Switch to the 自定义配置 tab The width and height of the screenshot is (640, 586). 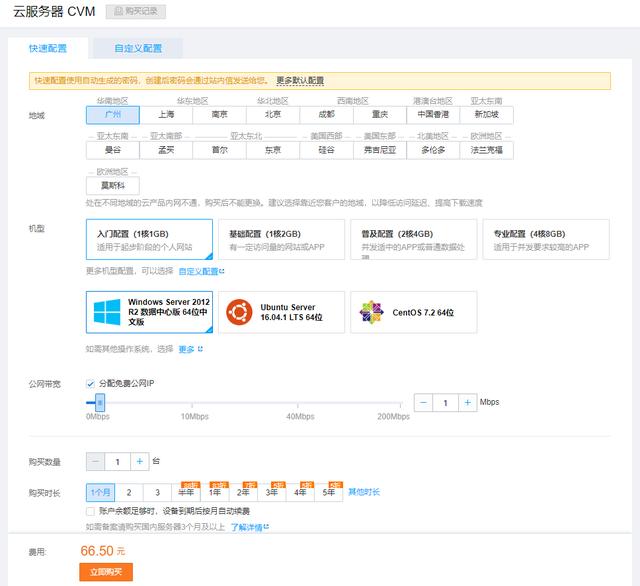click(138, 48)
